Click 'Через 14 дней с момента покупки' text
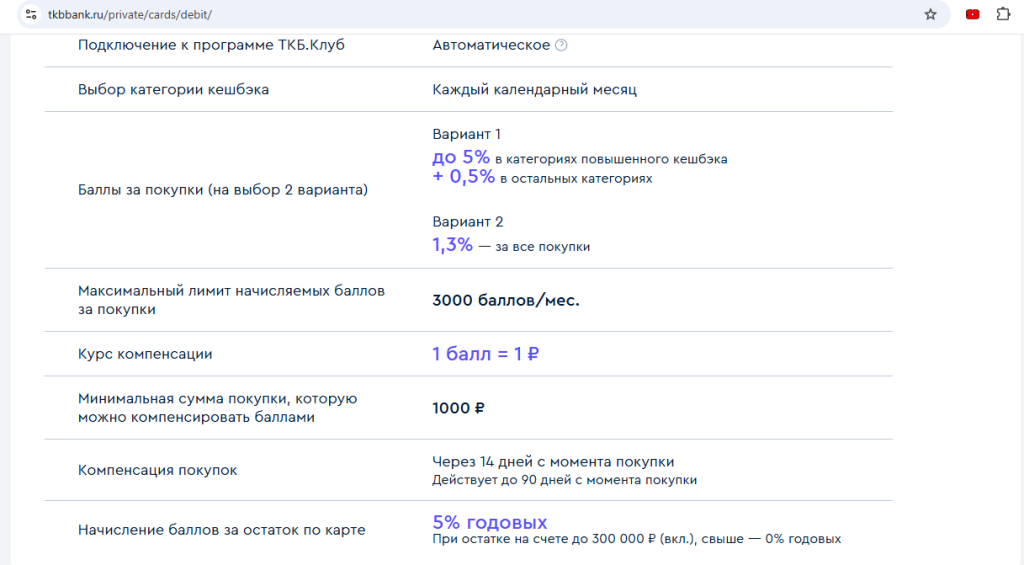1024x565 pixels. click(x=553, y=462)
